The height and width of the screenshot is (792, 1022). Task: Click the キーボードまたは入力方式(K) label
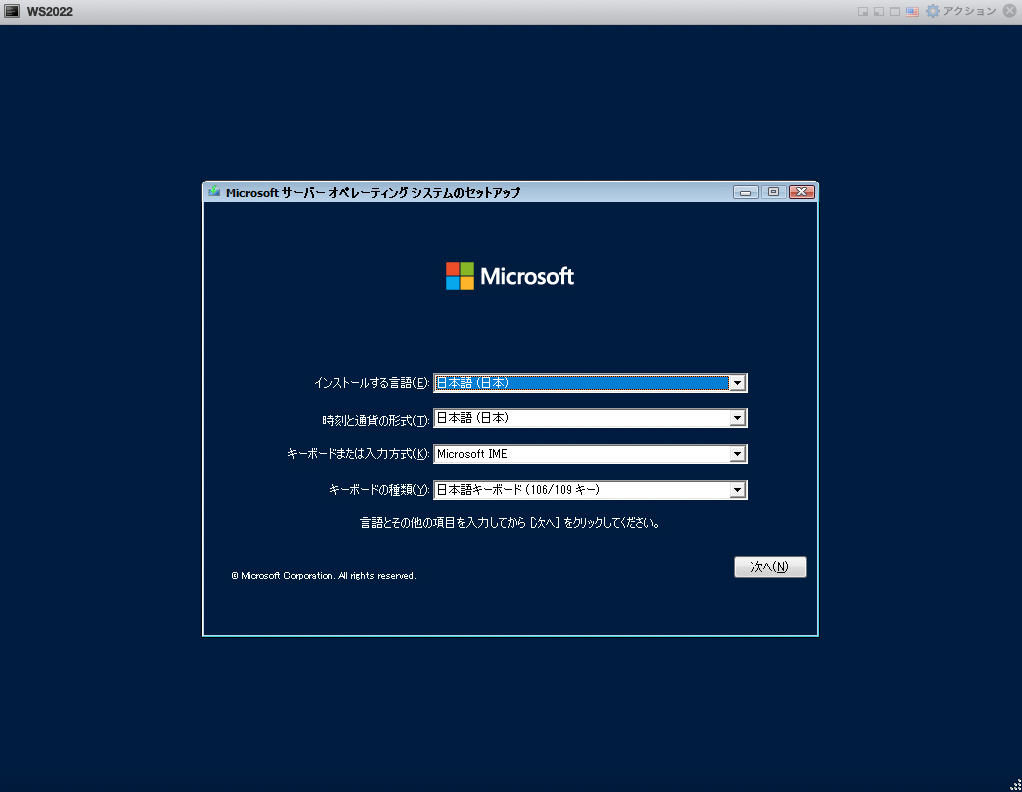pyautogui.click(x=358, y=454)
